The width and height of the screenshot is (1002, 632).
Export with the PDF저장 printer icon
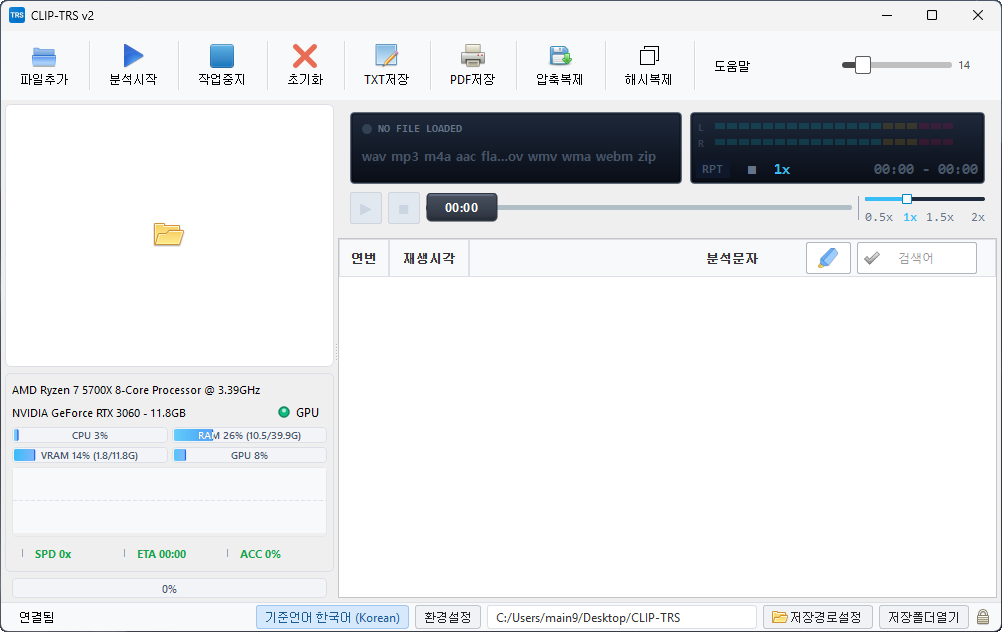(x=473, y=56)
